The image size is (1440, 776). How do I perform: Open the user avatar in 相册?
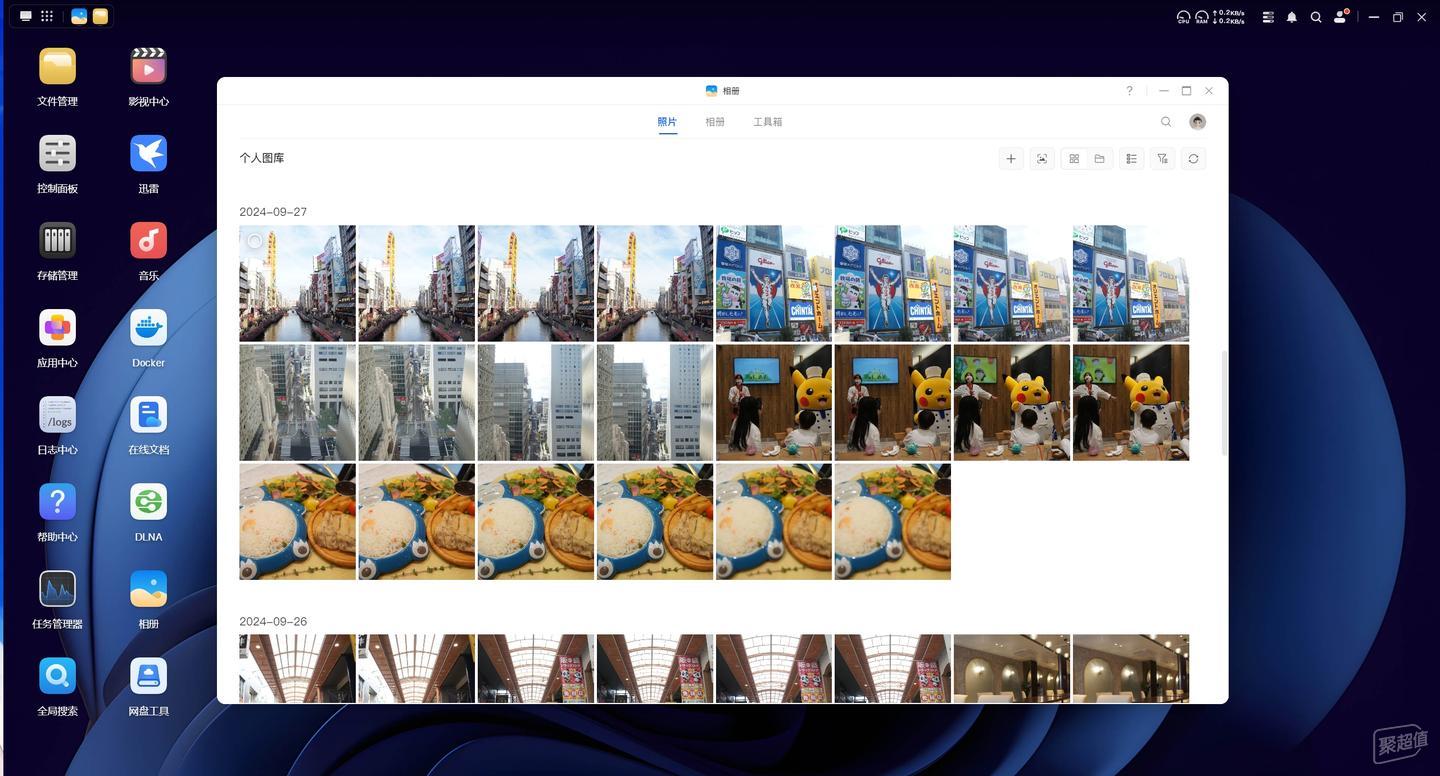pyautogui.click(x=1197, y=122)
